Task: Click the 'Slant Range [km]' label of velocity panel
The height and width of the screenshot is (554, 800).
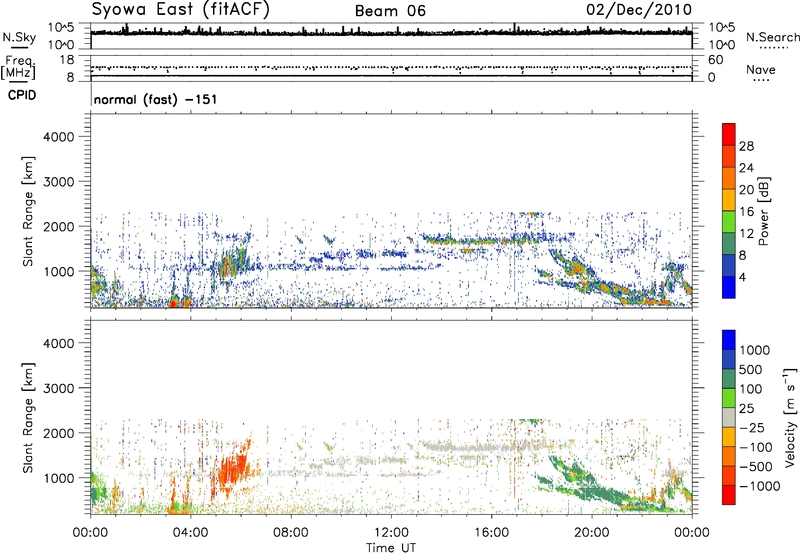Action: click(28, 418)
